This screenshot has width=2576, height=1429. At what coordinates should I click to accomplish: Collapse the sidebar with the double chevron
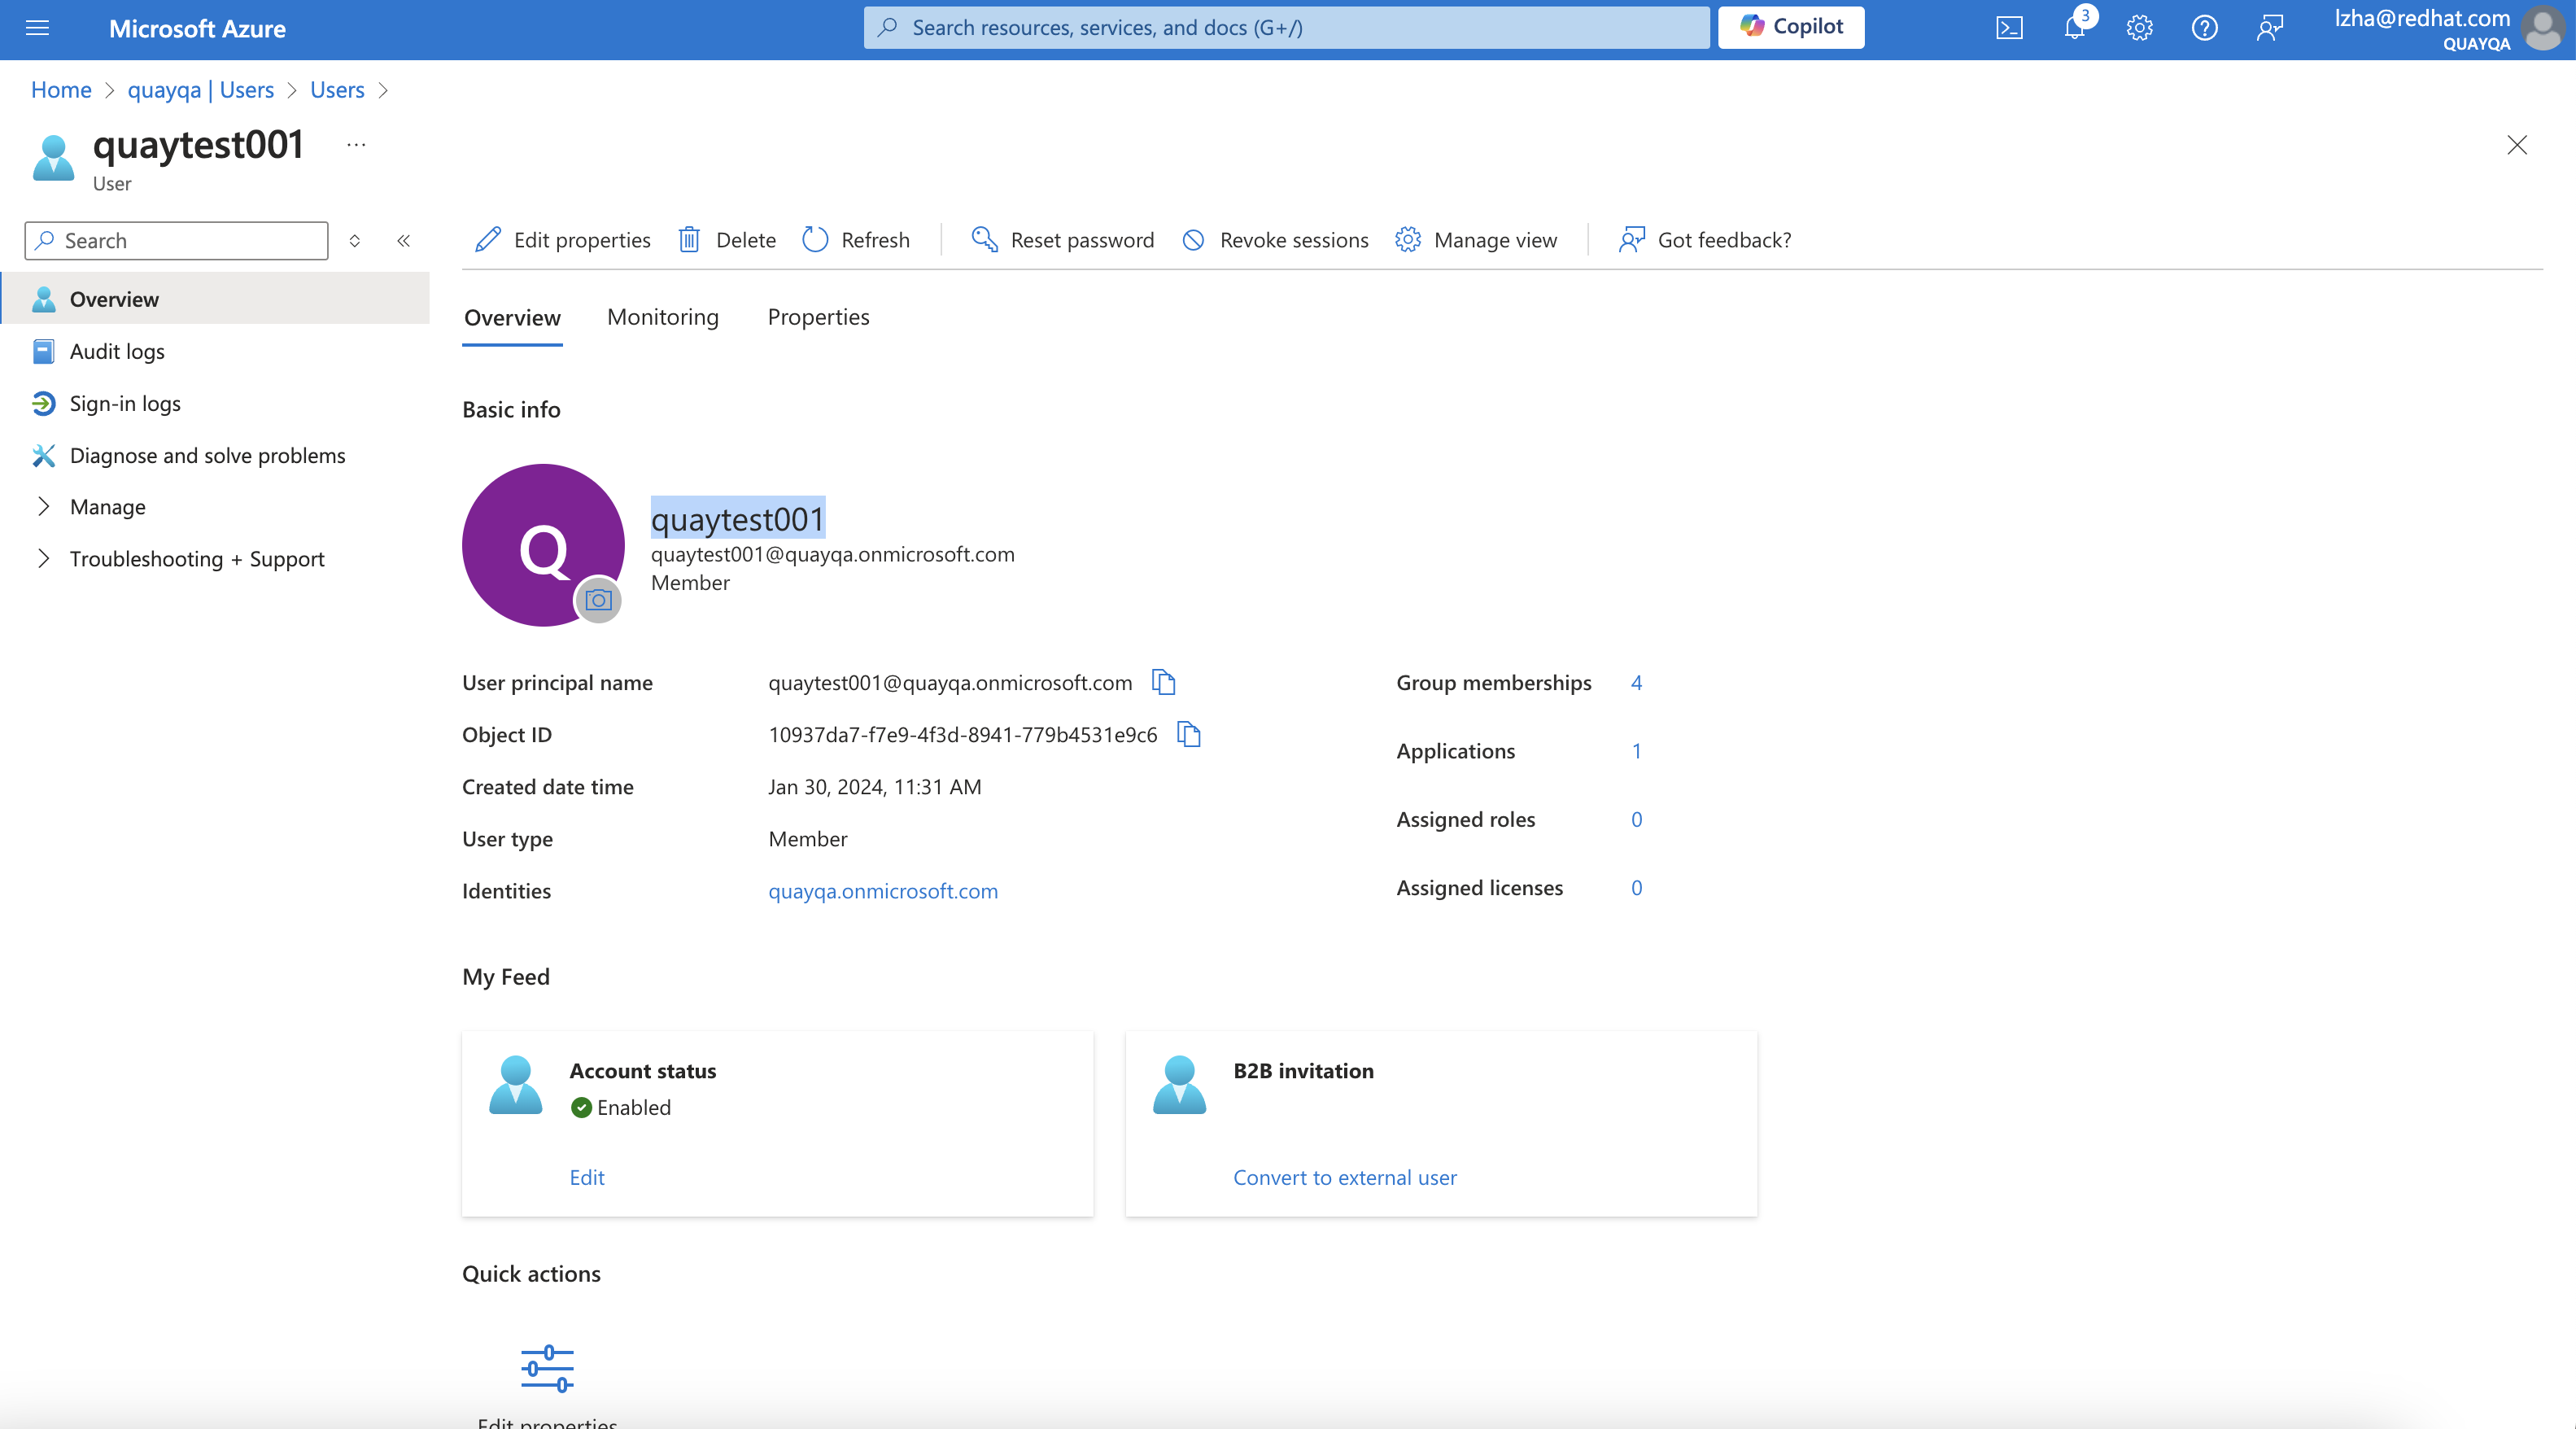(x=403, y=241)
